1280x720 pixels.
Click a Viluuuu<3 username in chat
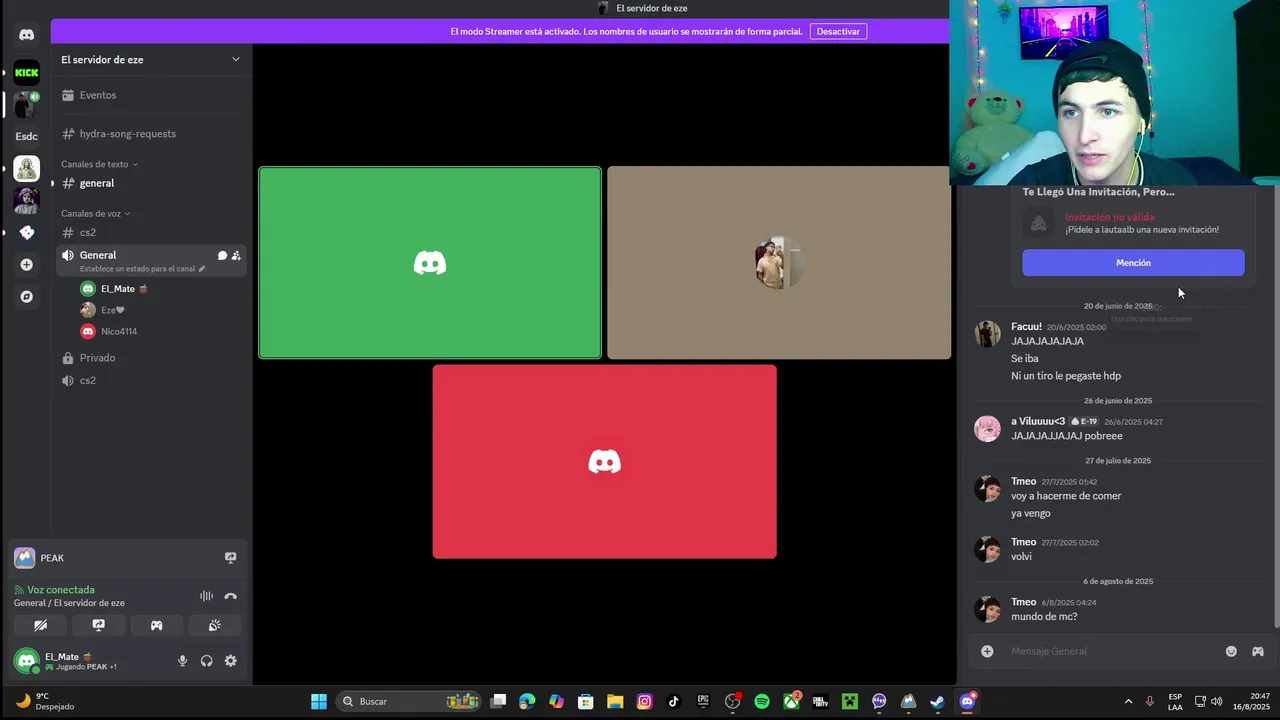[x=1038, y=422]
